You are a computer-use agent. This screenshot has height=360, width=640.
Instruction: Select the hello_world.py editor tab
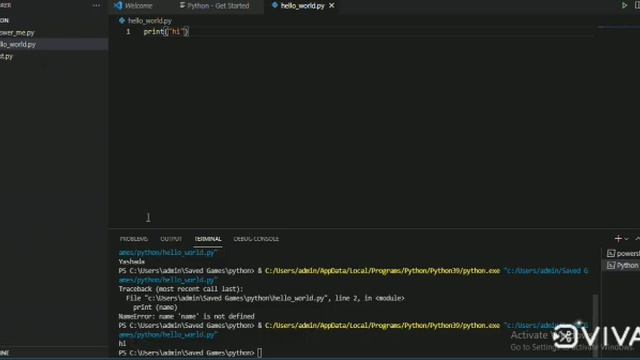[302, 6]
